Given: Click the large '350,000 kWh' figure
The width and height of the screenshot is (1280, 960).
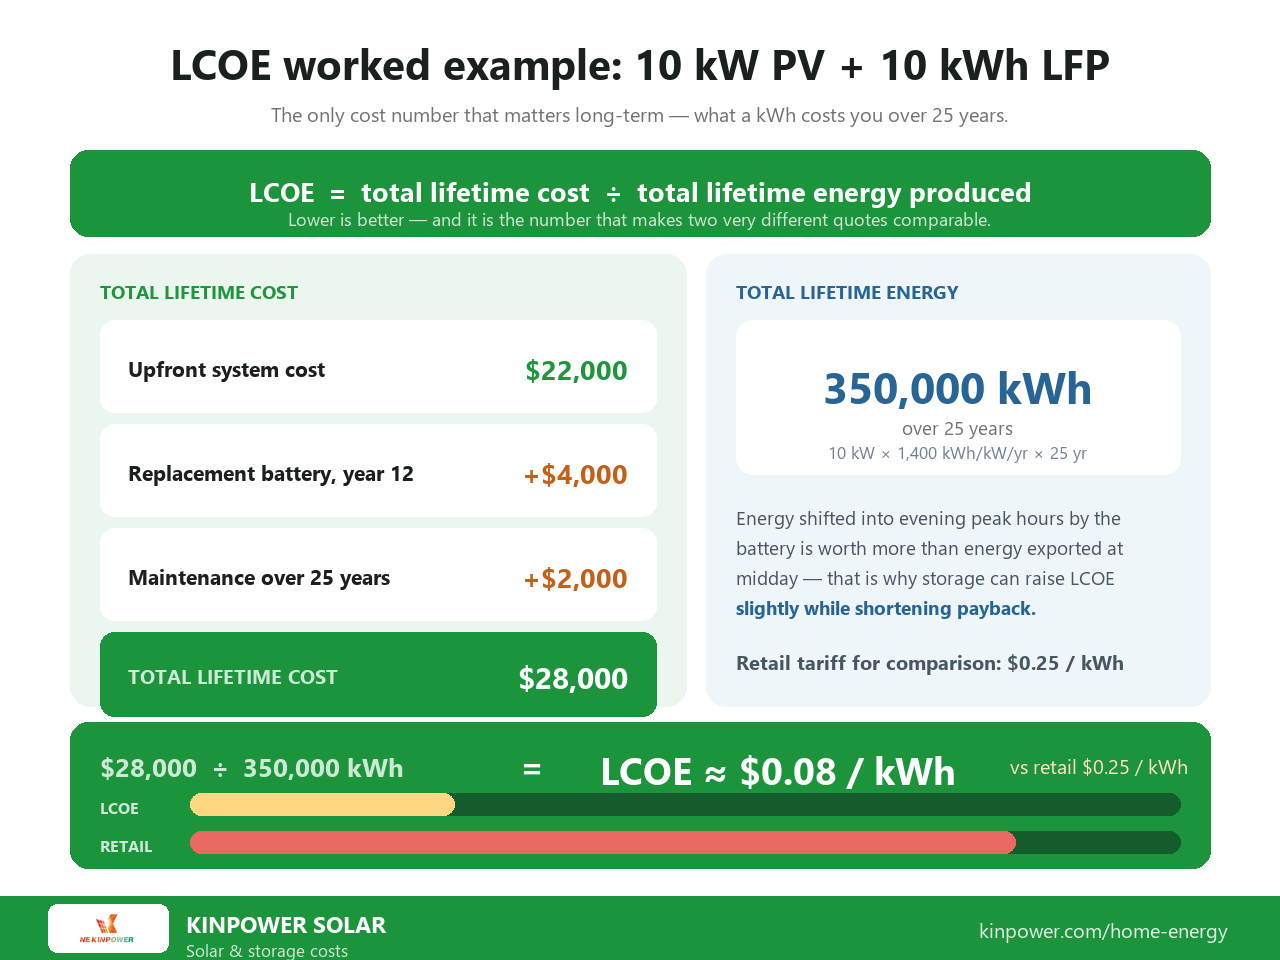Looking at the screenshot, I should tap(958, 389).
